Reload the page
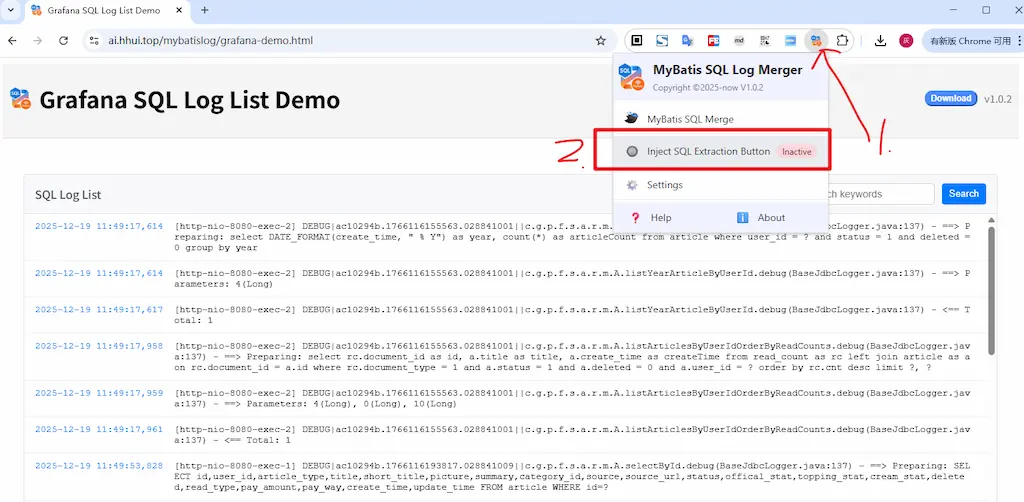Image resolution: width=1024 pixels, height=502 pixels. coord(64,41)
